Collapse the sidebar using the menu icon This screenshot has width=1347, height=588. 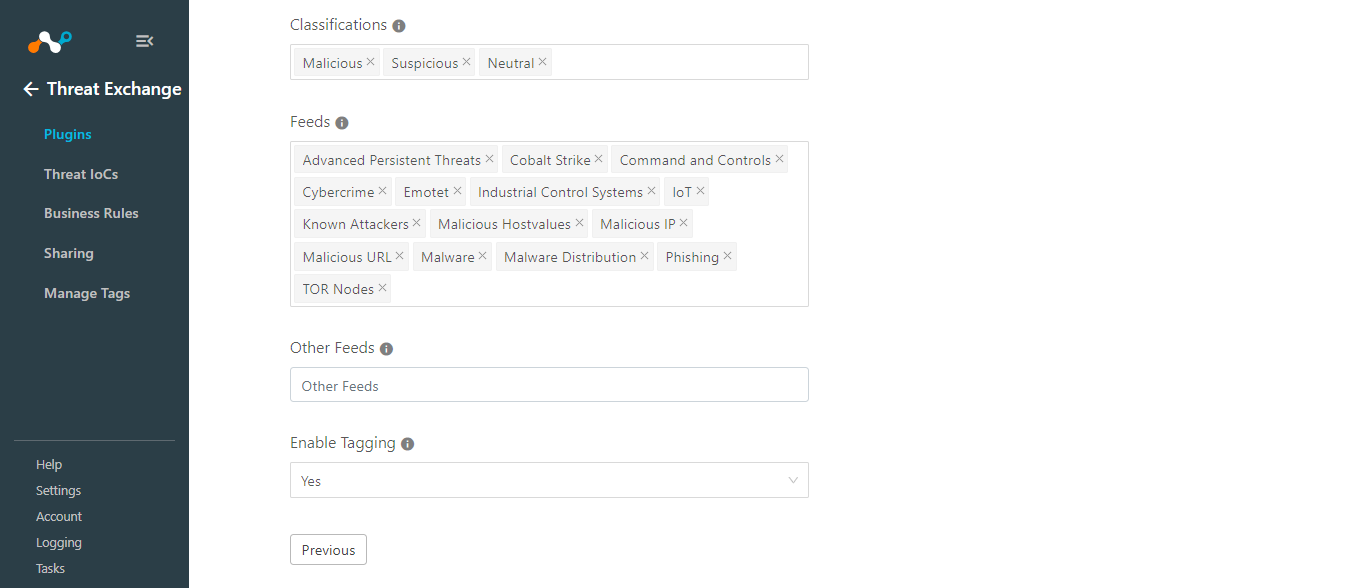pos(144,41)
